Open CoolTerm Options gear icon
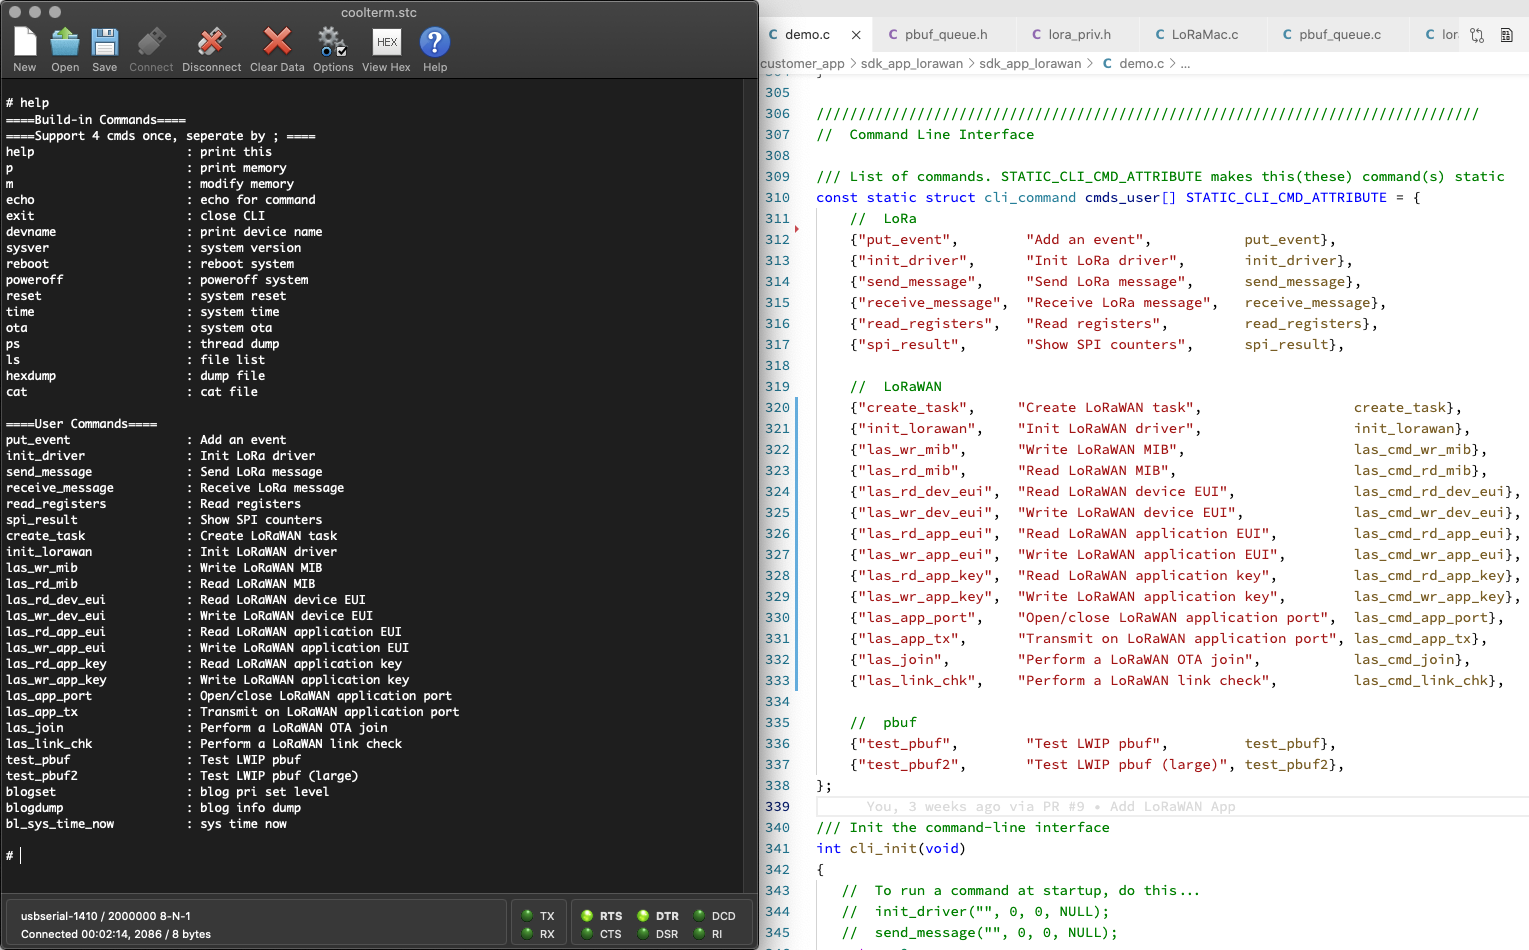 coord(332,42)
